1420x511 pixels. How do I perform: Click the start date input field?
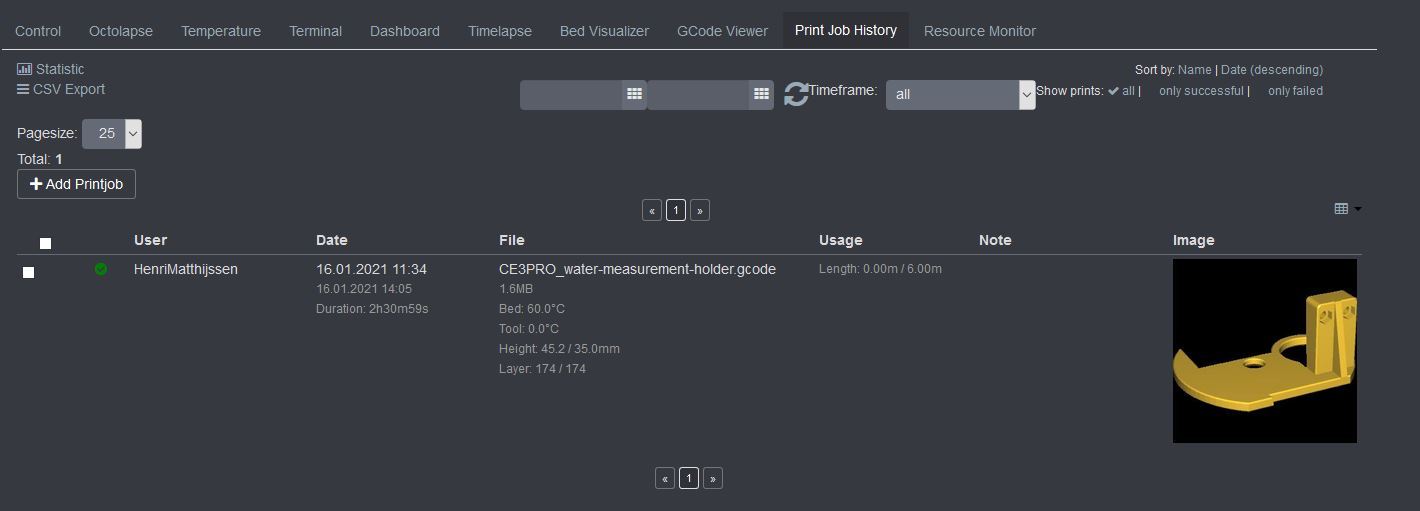[x=572, y=94]
